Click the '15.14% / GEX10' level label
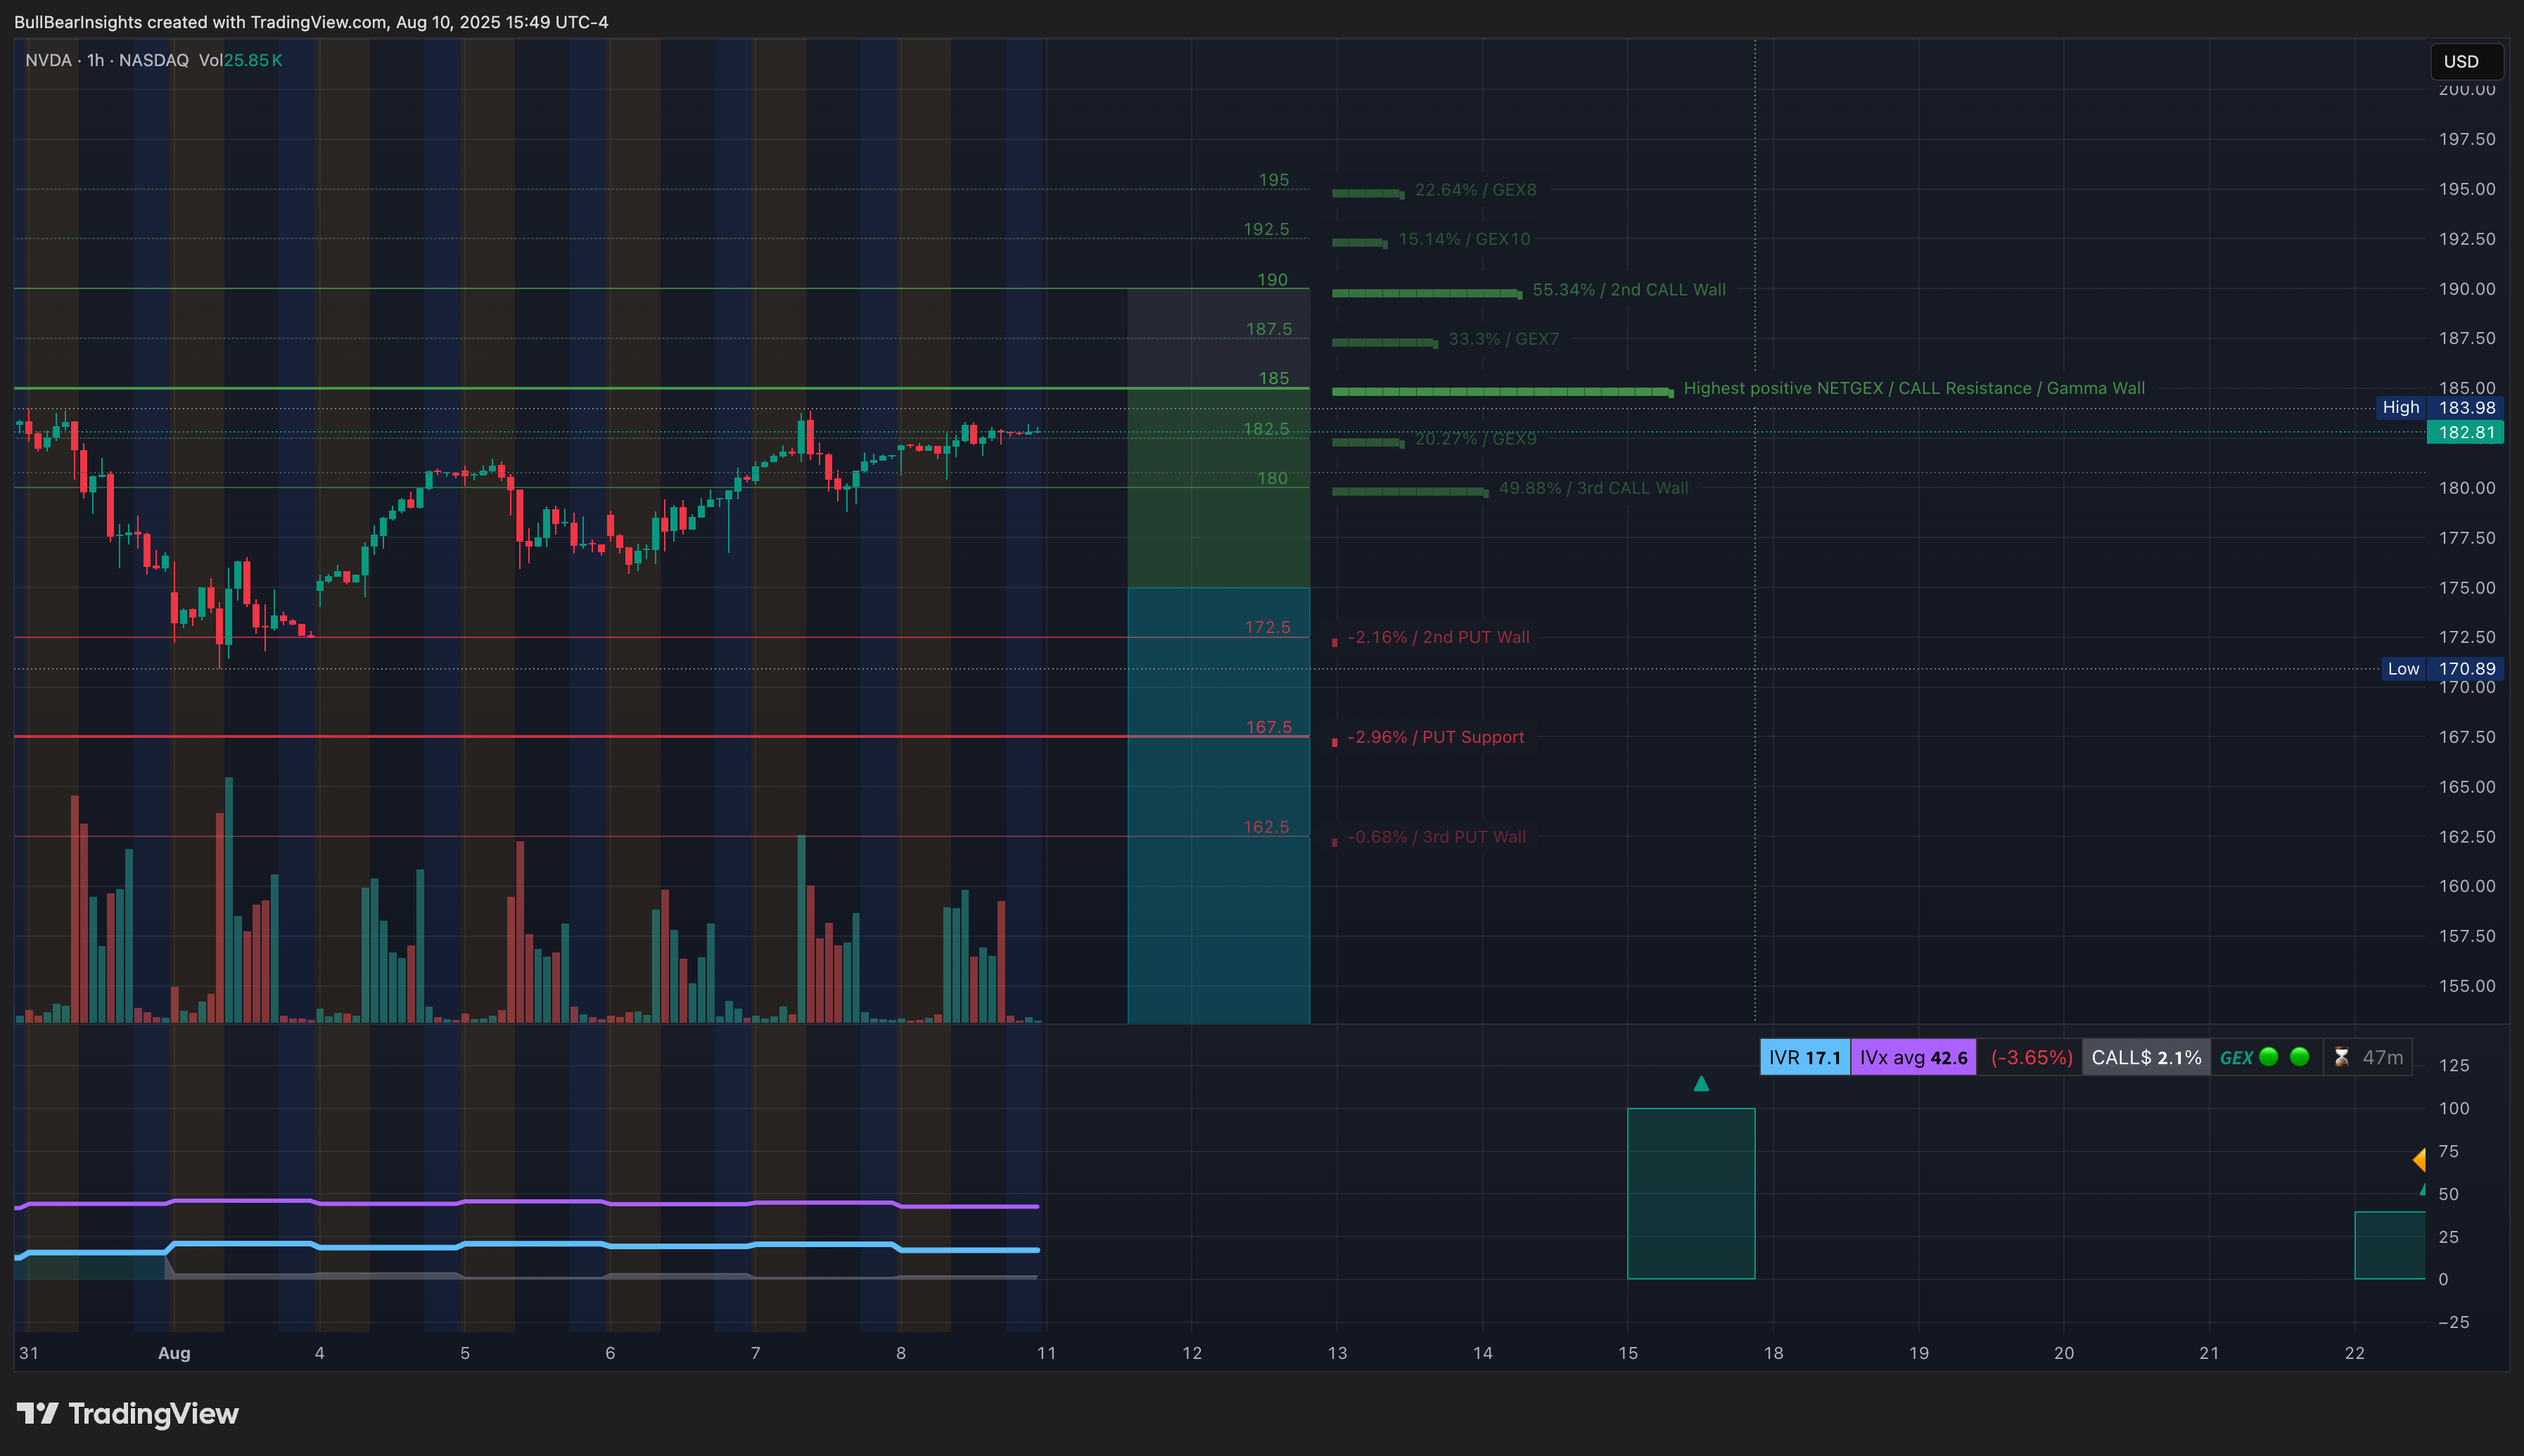This screenshot has height=1456, width=2524. (x=1464, y=239)
